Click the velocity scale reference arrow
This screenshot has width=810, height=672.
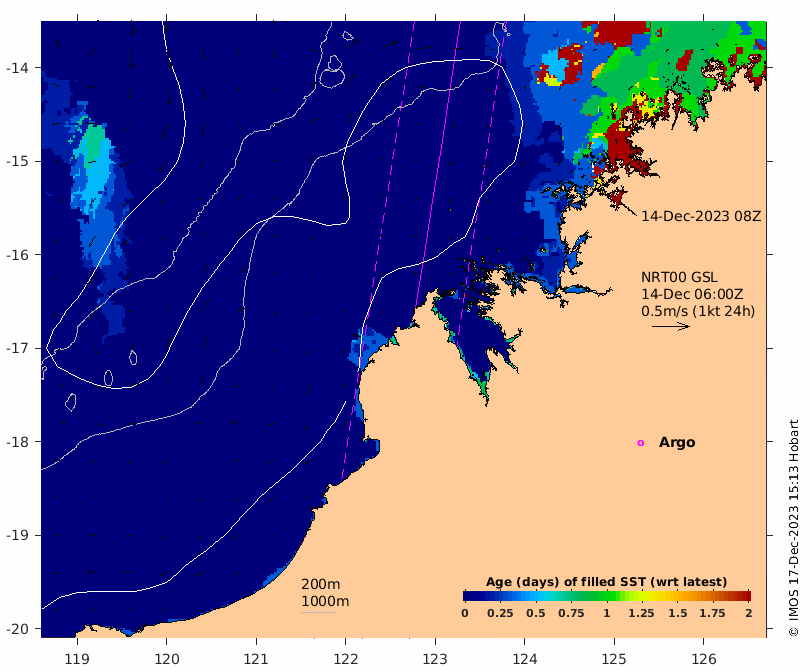coord(671,326)
